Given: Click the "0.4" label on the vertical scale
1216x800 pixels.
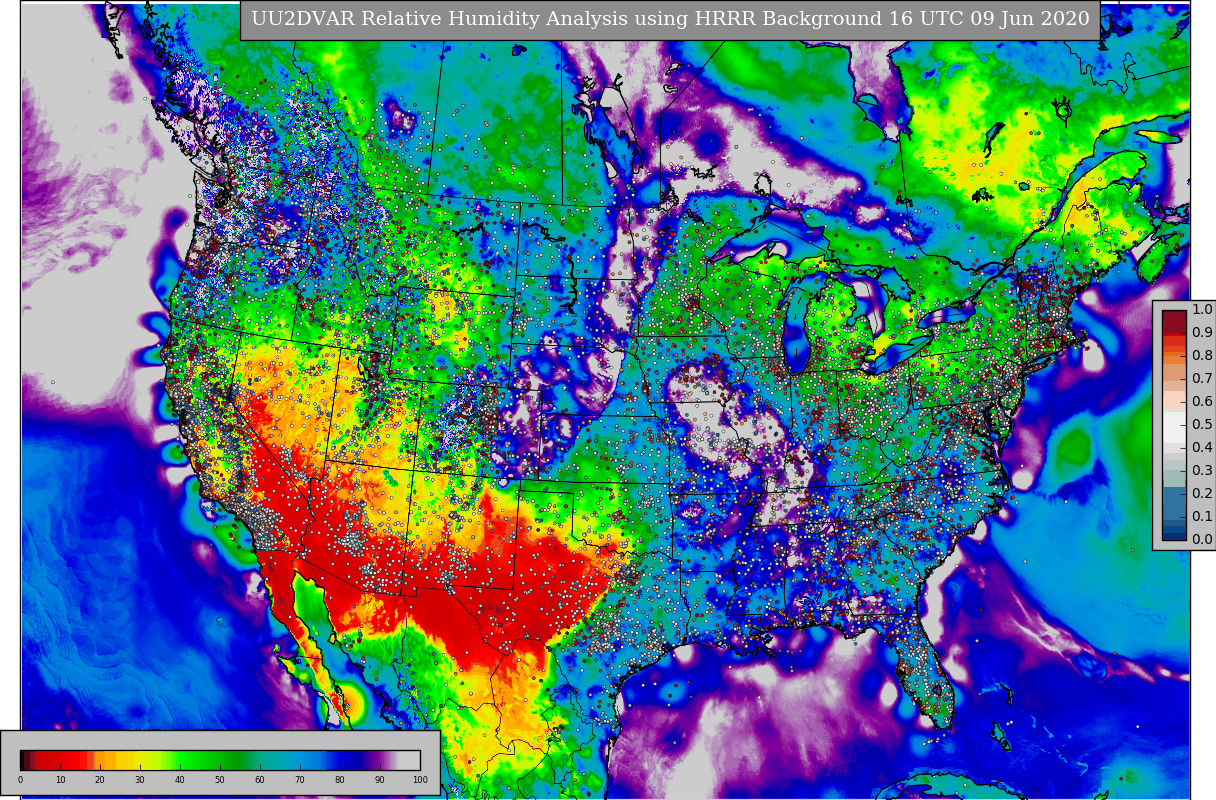Looking at the screenshot, I should pyautogui.click(x=1202, y=448).
